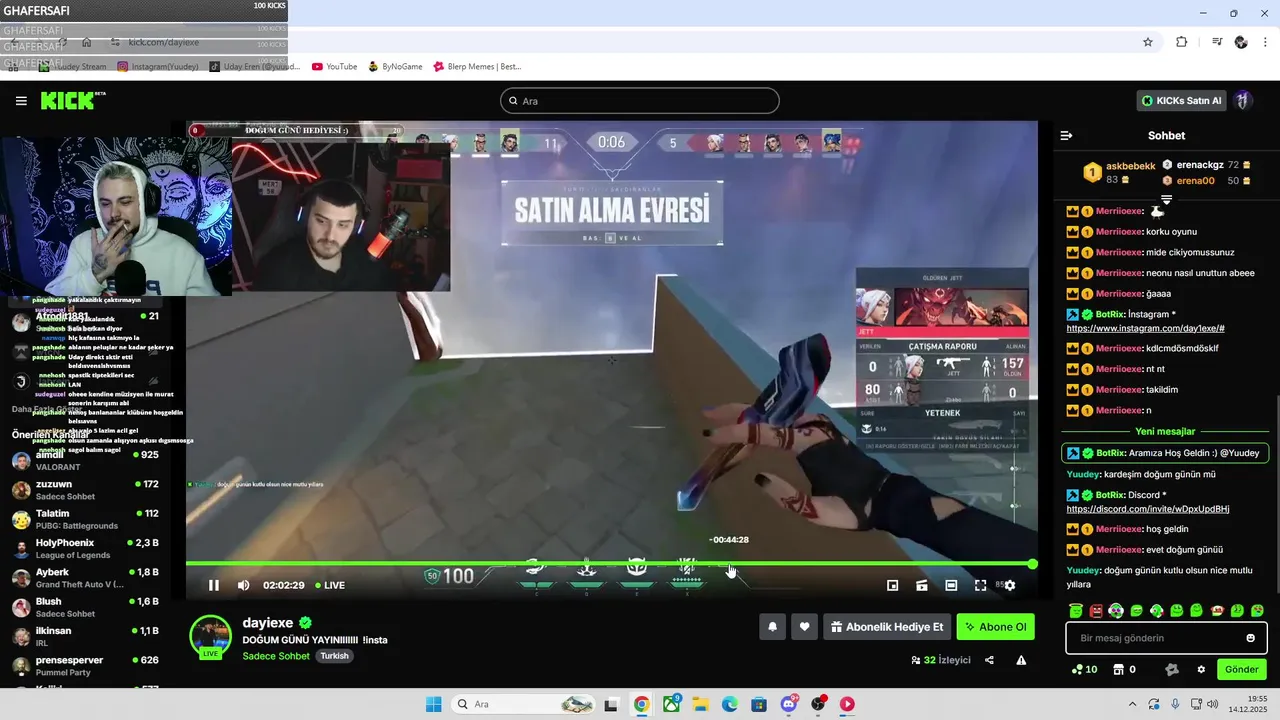This screenshot has height=720, width=1280.
Task: Open Blush Sadece Sohbet channel
Action: 86,607
